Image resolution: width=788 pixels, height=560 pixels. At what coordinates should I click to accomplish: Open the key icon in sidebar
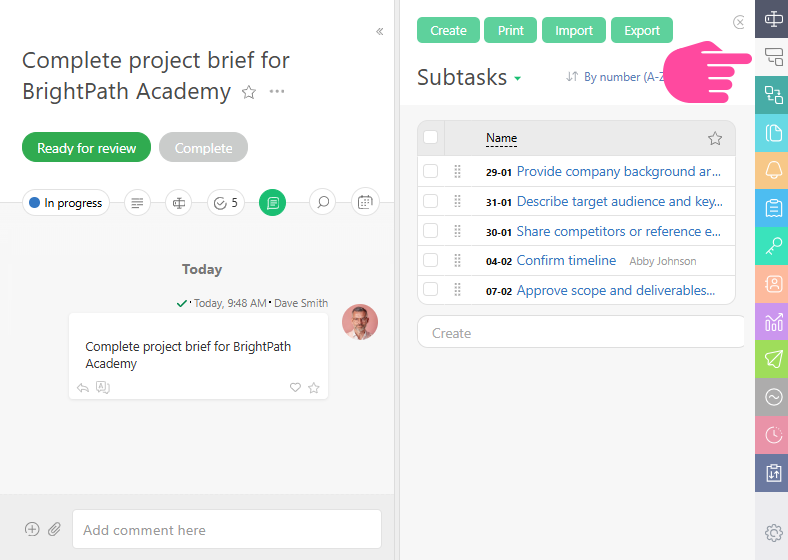click(x=772, y=246)
